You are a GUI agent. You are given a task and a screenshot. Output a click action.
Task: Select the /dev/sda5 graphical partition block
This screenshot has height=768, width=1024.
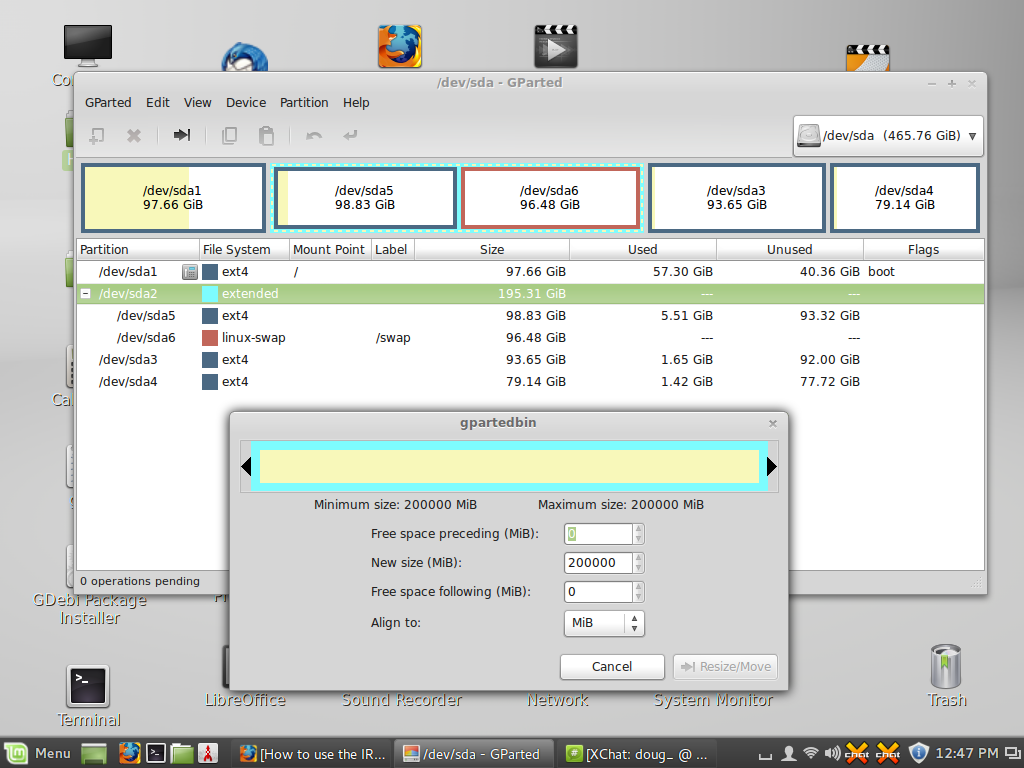(364, 198)
